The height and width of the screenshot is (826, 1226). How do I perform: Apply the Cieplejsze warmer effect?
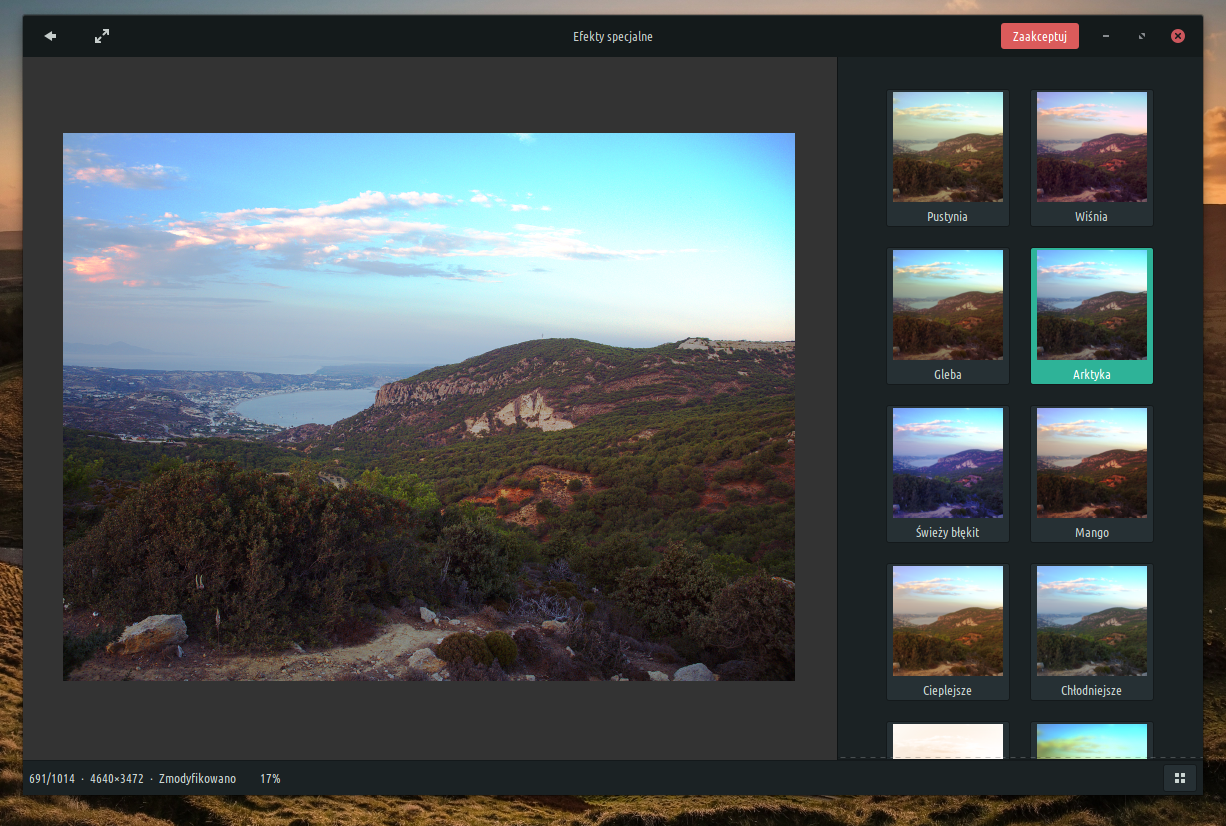(948, 632)
